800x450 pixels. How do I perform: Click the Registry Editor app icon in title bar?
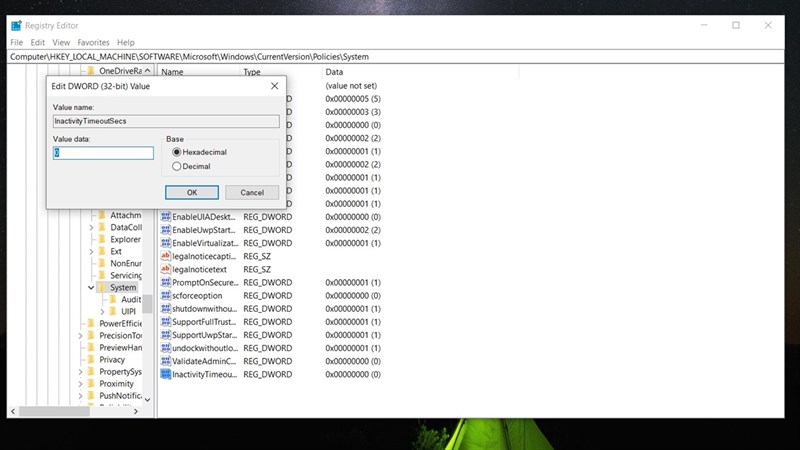click(16, 26)
